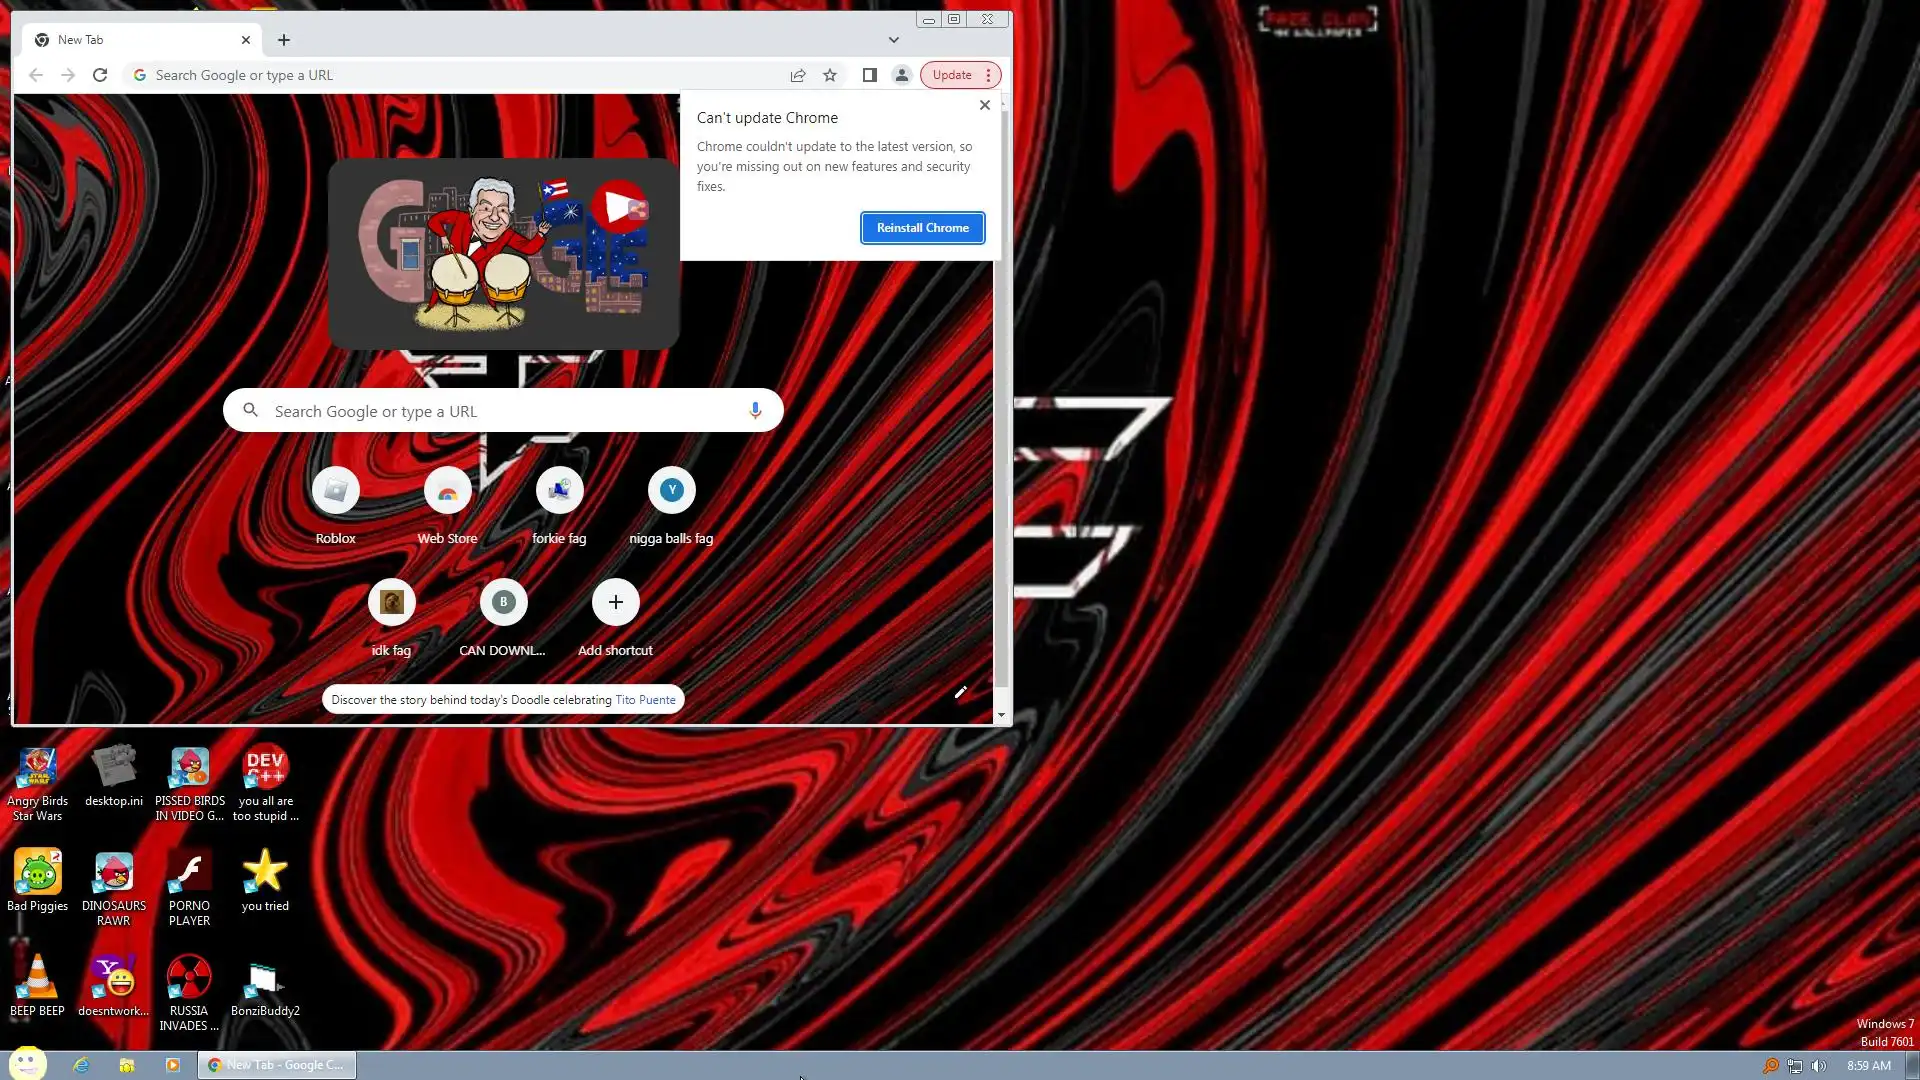Bookmark this tab with the star icon

tap(830, 75)
